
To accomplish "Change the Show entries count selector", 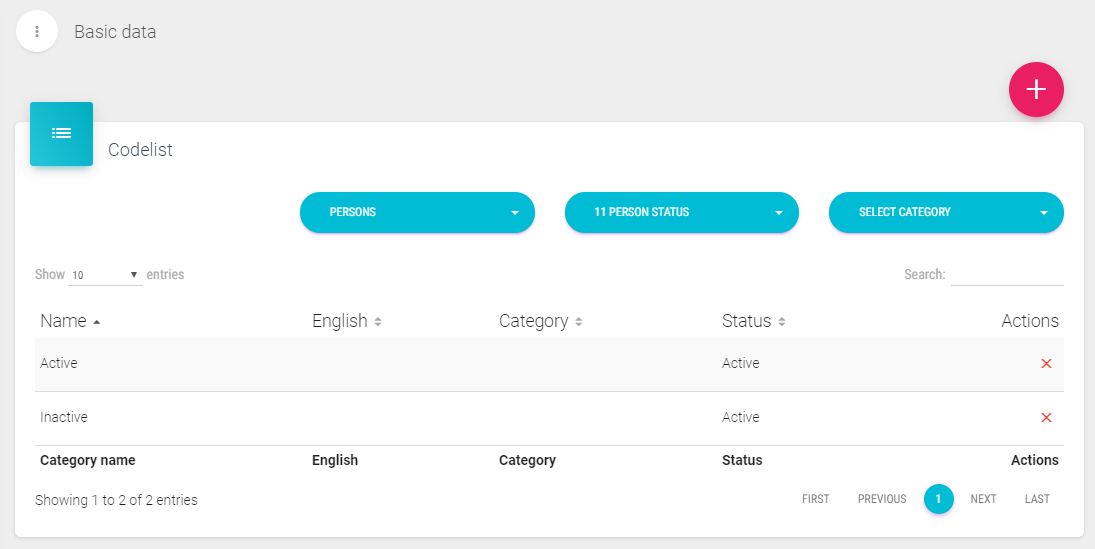I will (x=105, y=275).
